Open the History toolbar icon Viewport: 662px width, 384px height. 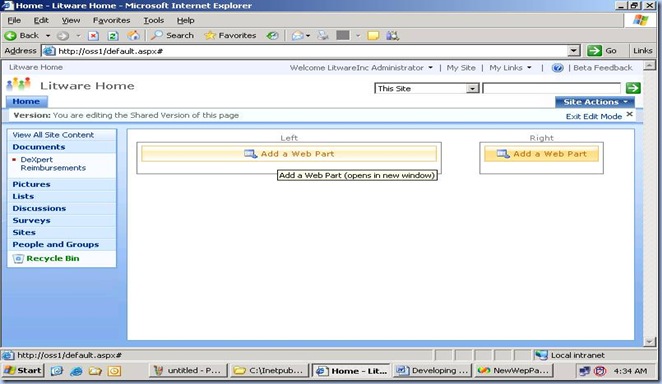[272, 36]
